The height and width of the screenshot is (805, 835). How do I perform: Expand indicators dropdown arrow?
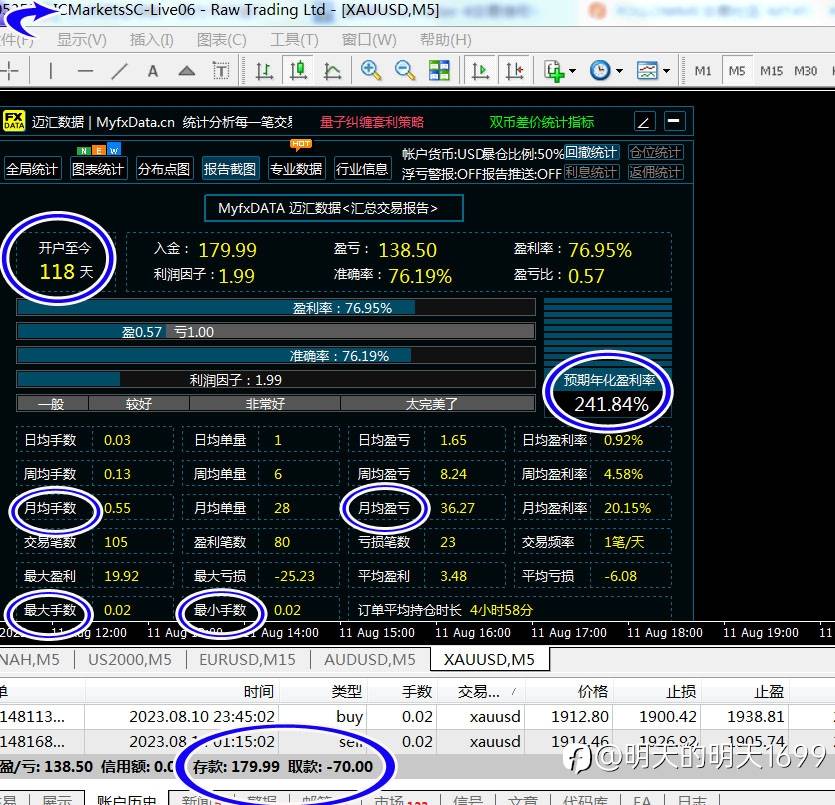[x=572, y=71]
